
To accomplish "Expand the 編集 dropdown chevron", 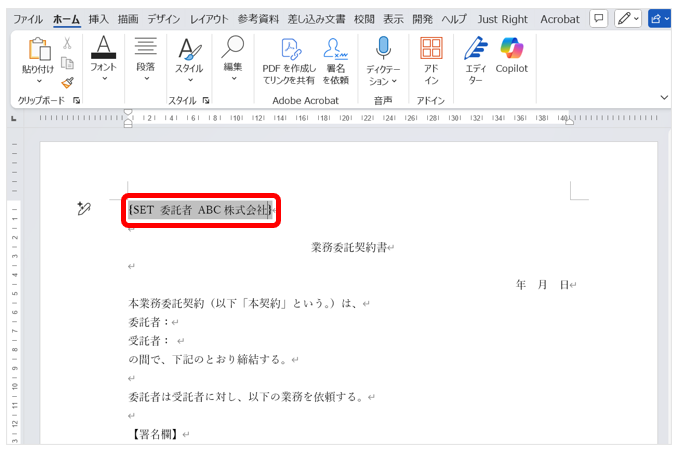I will [x=234, y=79].
